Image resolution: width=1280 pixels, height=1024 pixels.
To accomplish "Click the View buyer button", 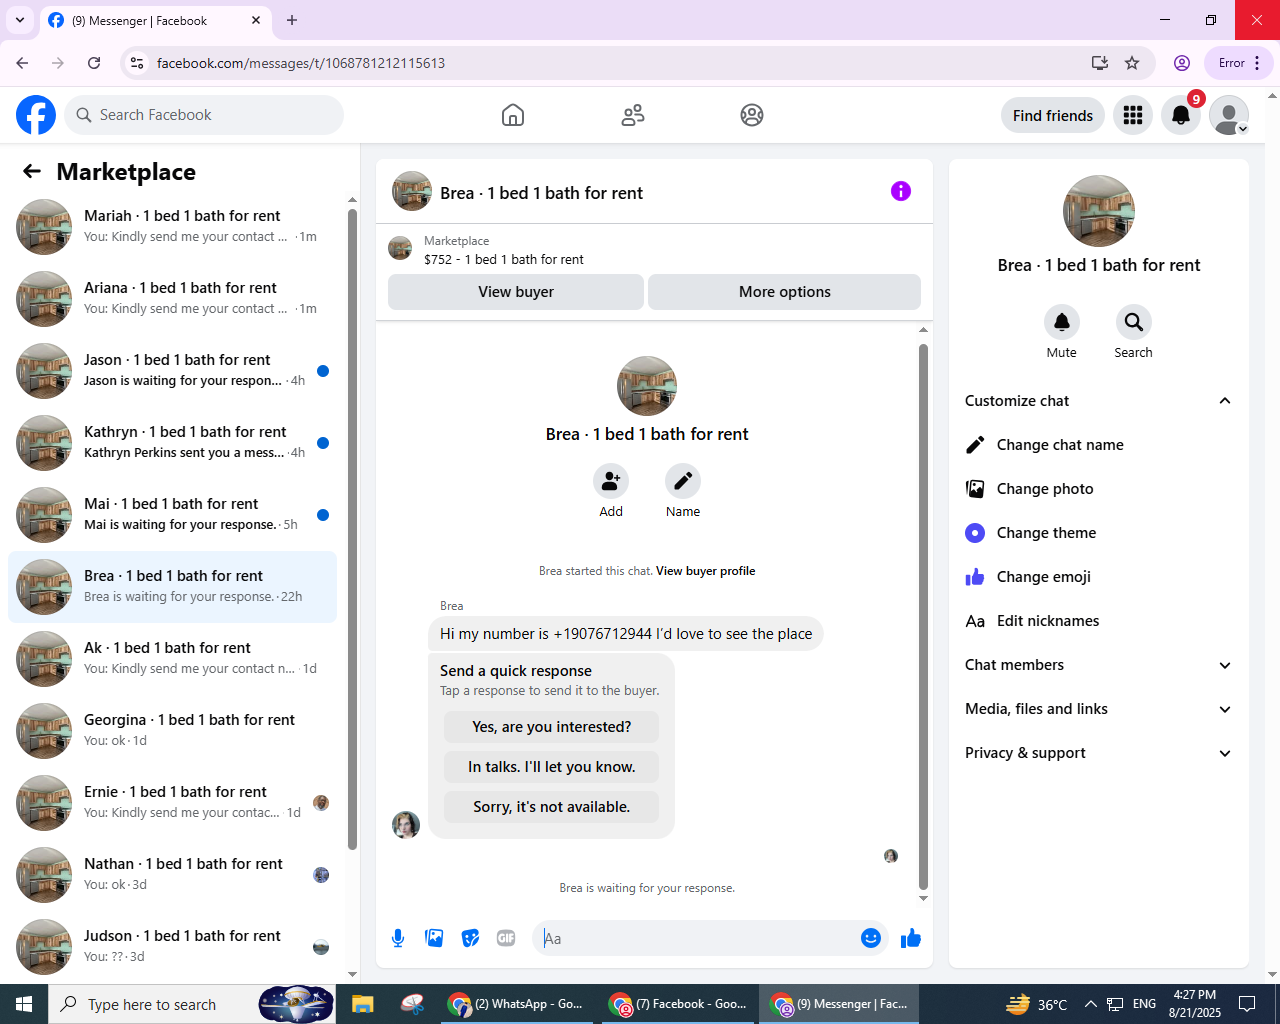I will point(516,292).
